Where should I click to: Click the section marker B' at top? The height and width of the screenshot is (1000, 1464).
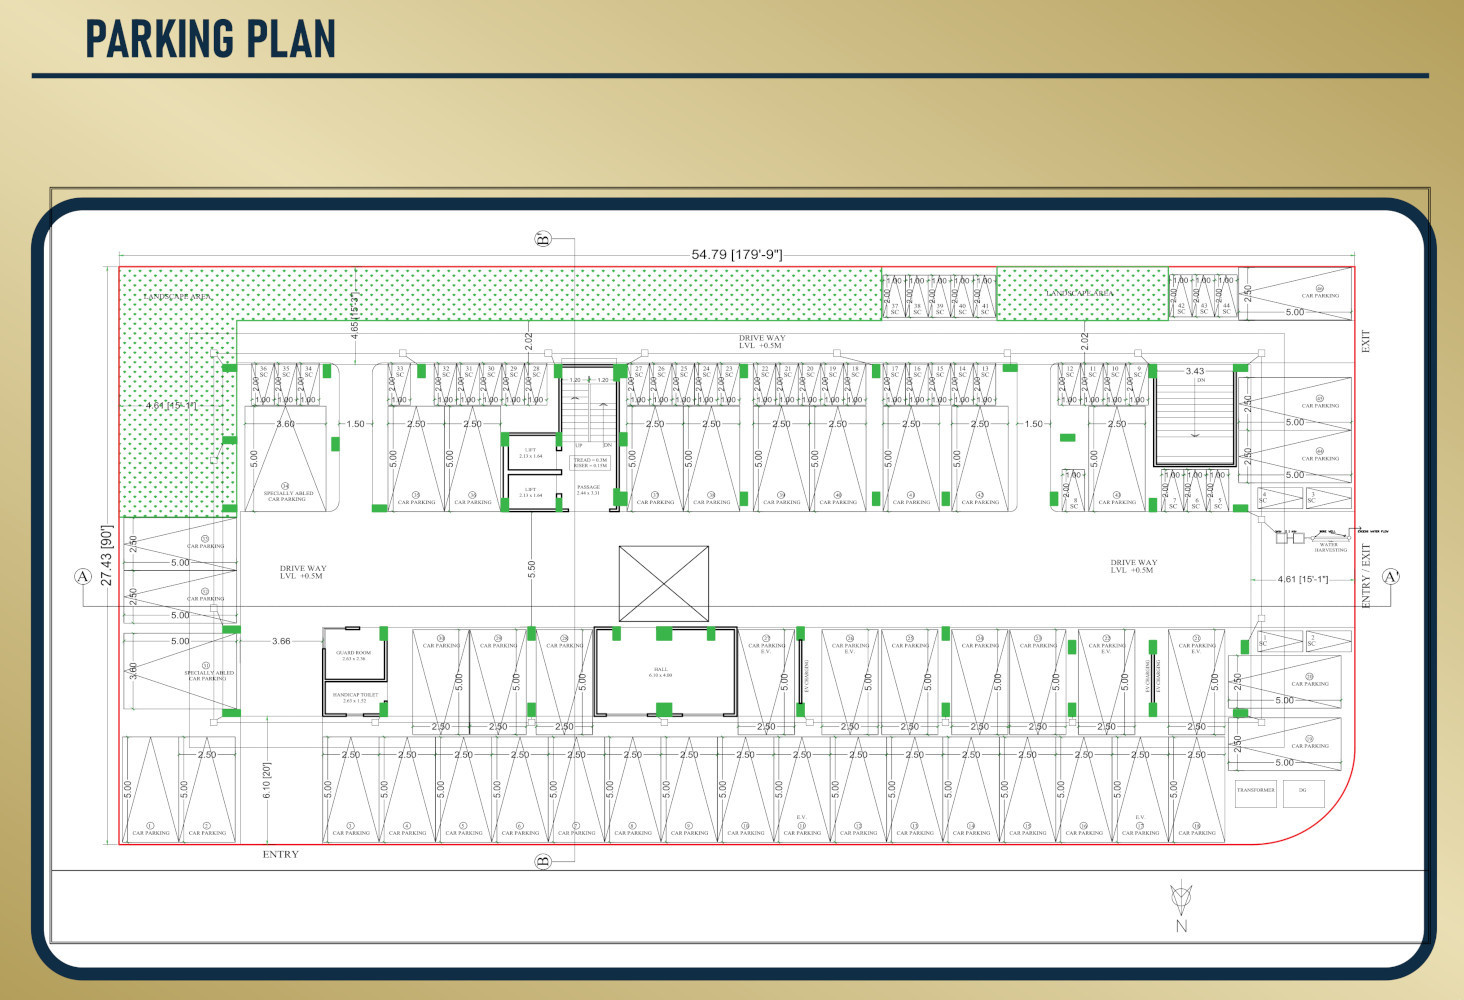[x=543, y=239]
